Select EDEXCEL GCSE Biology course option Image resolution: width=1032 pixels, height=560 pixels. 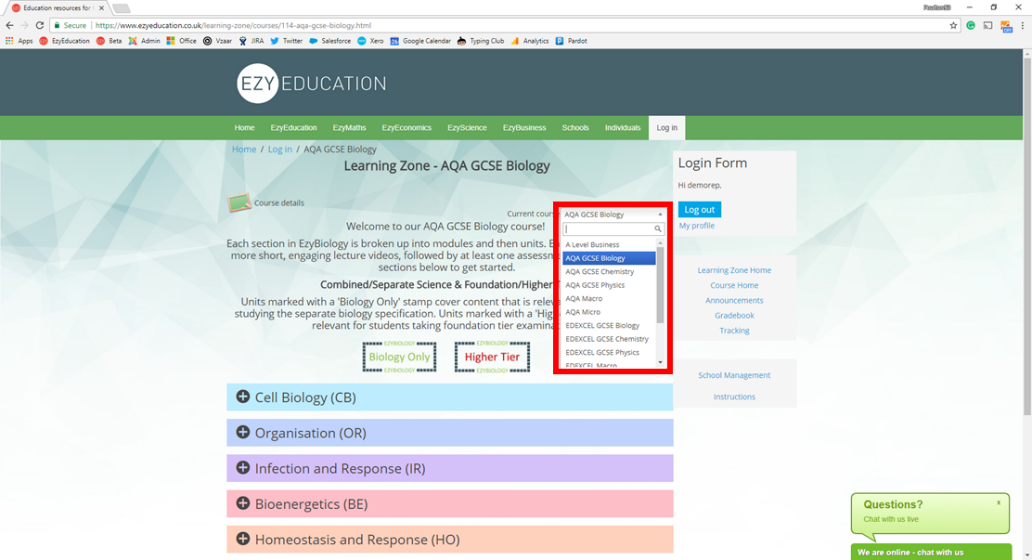[609, 325]
